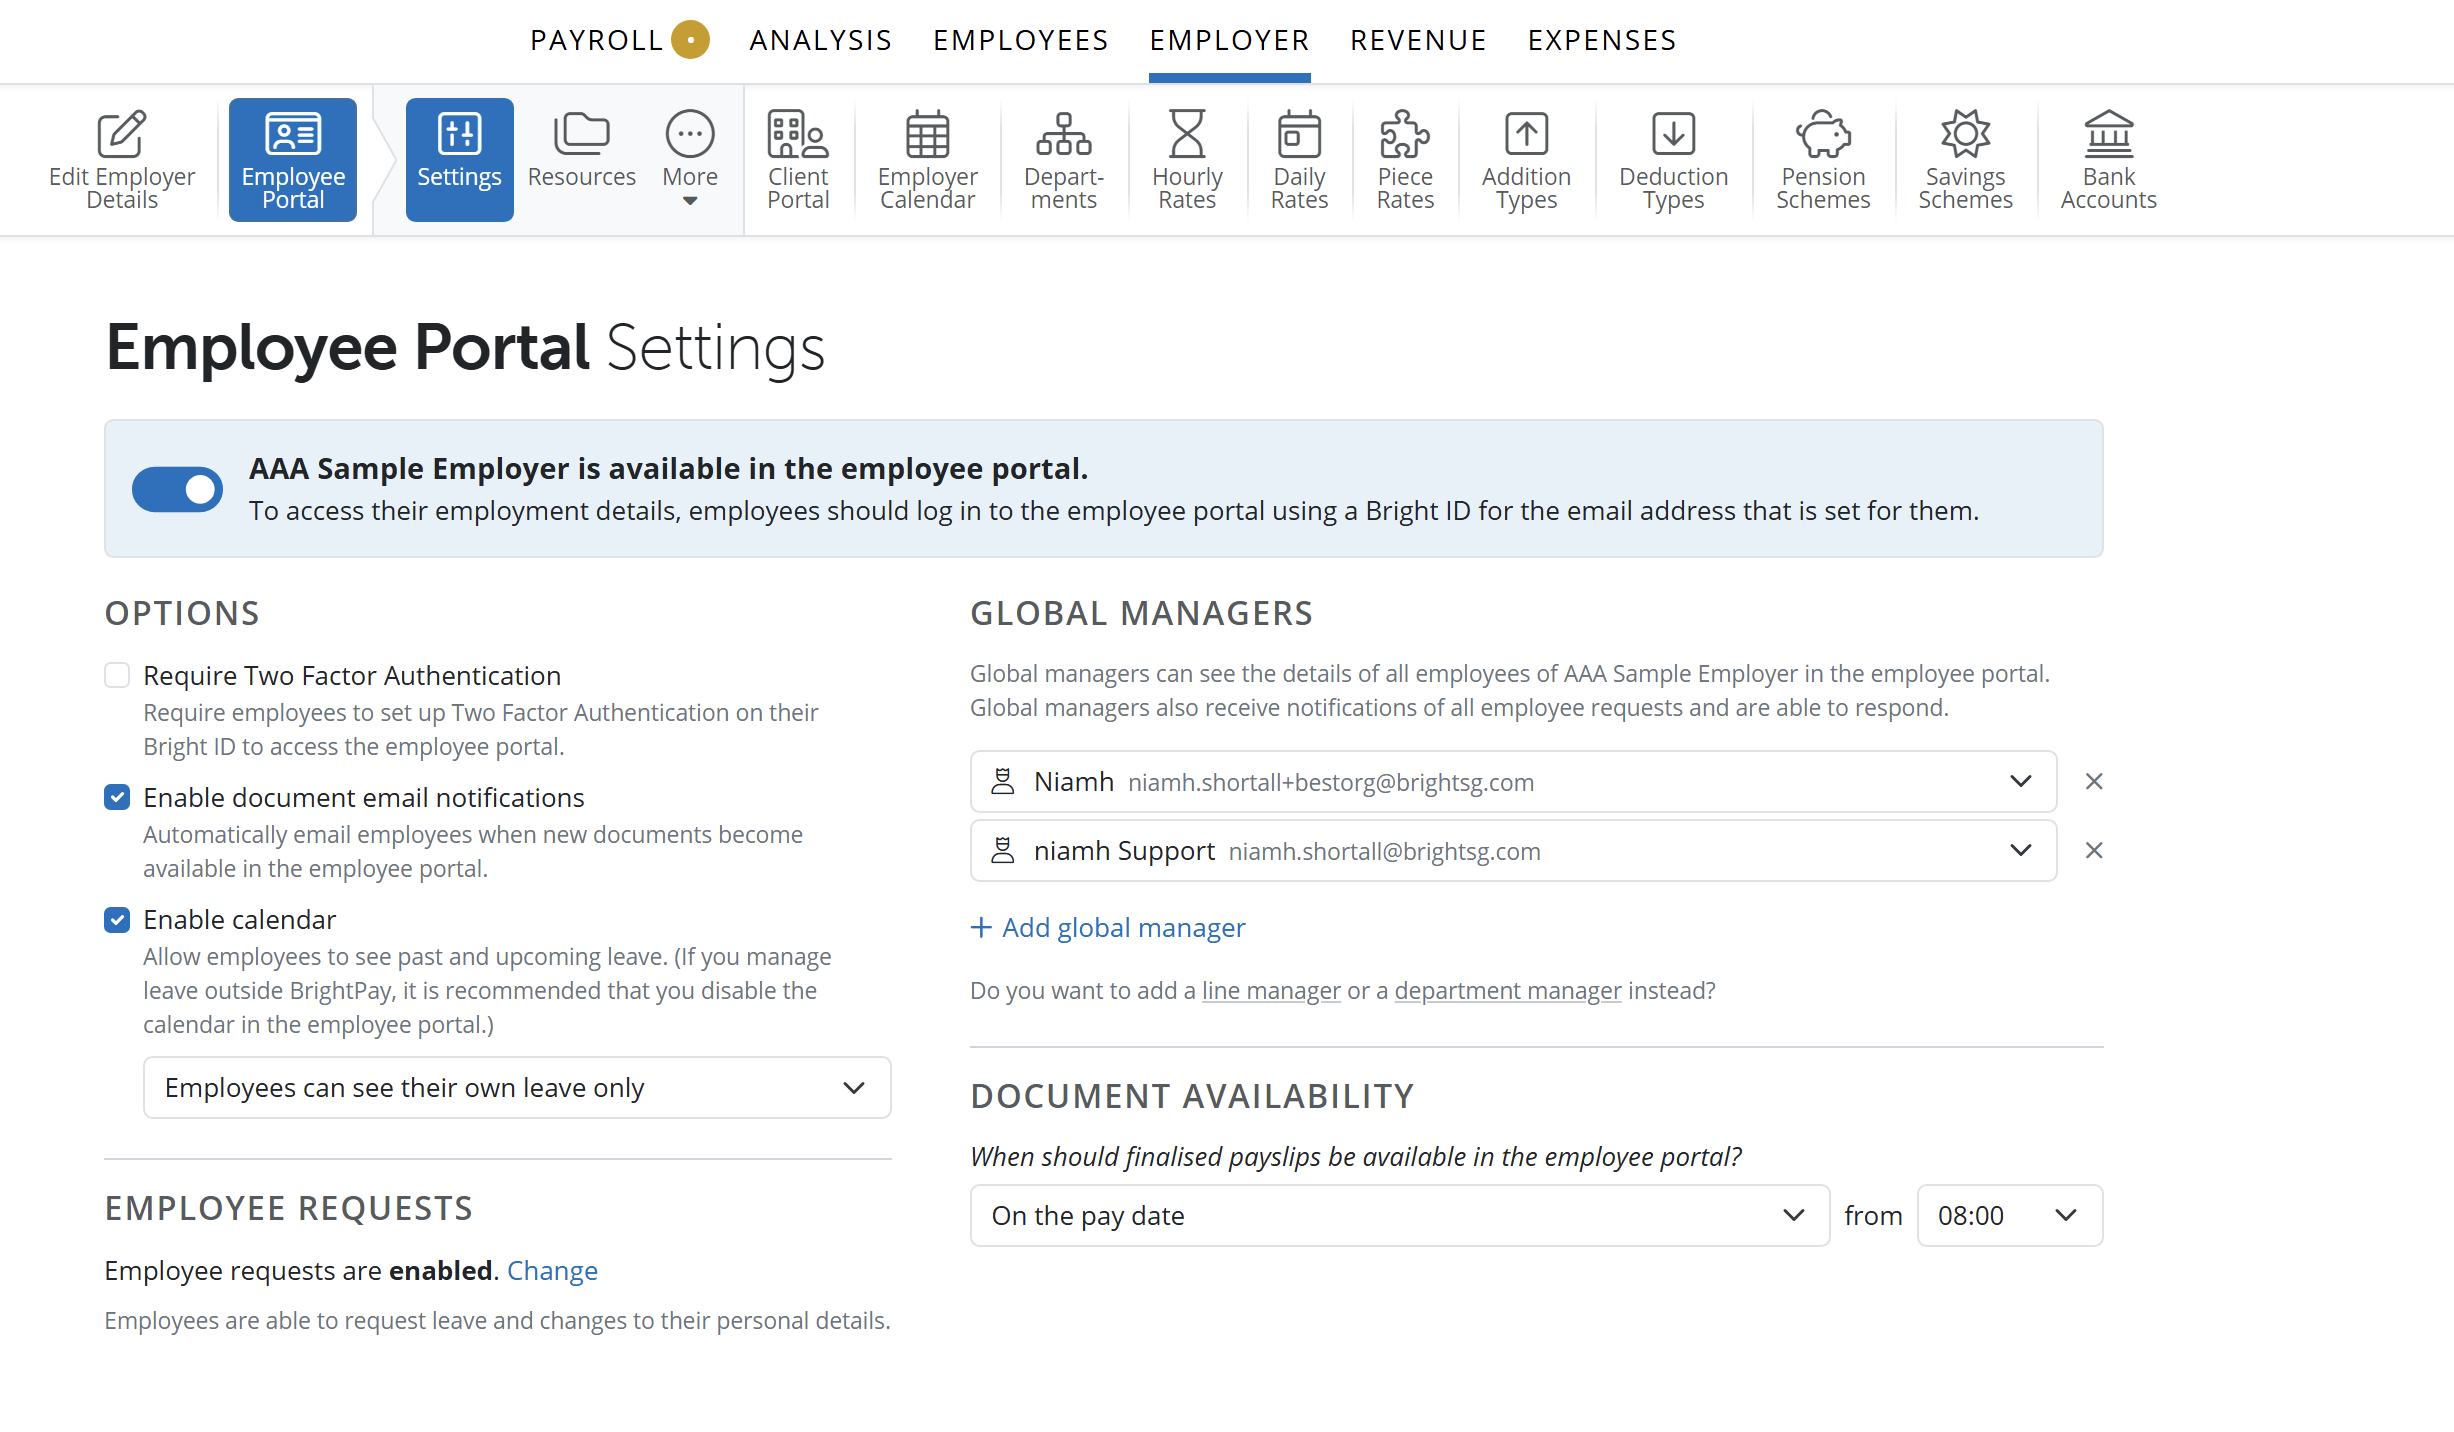This screenshot has width=2454, height=1432.
Task: Open Deduction Types
Action: tap(1673, 160)
